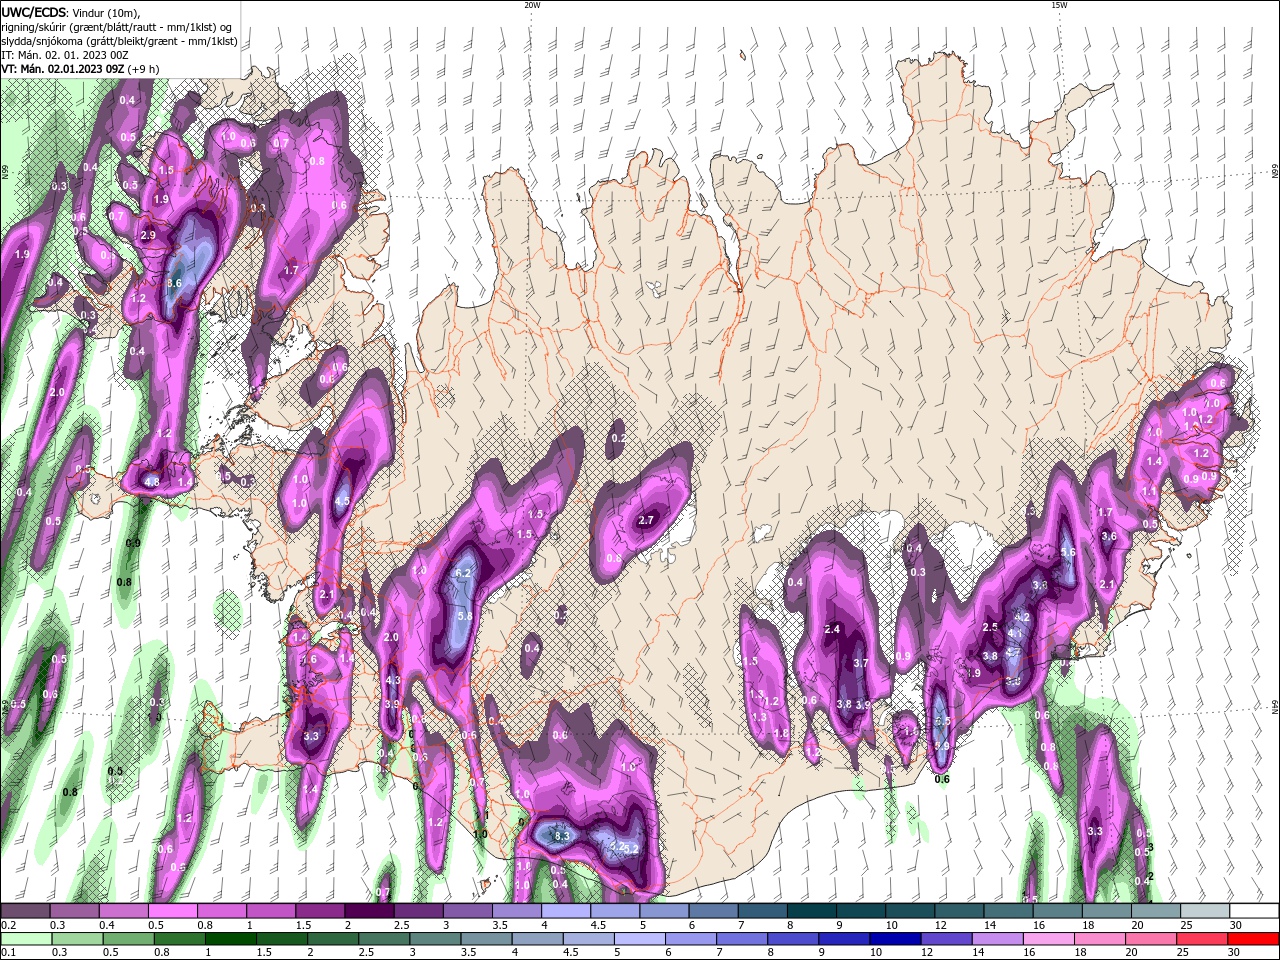Select the 'IT: Mán. 02. 01. 2023 00Z' line
Image resolution: width=1280 pixels, height=960 pixels.
pyautogui.click(x=63, y=55)
